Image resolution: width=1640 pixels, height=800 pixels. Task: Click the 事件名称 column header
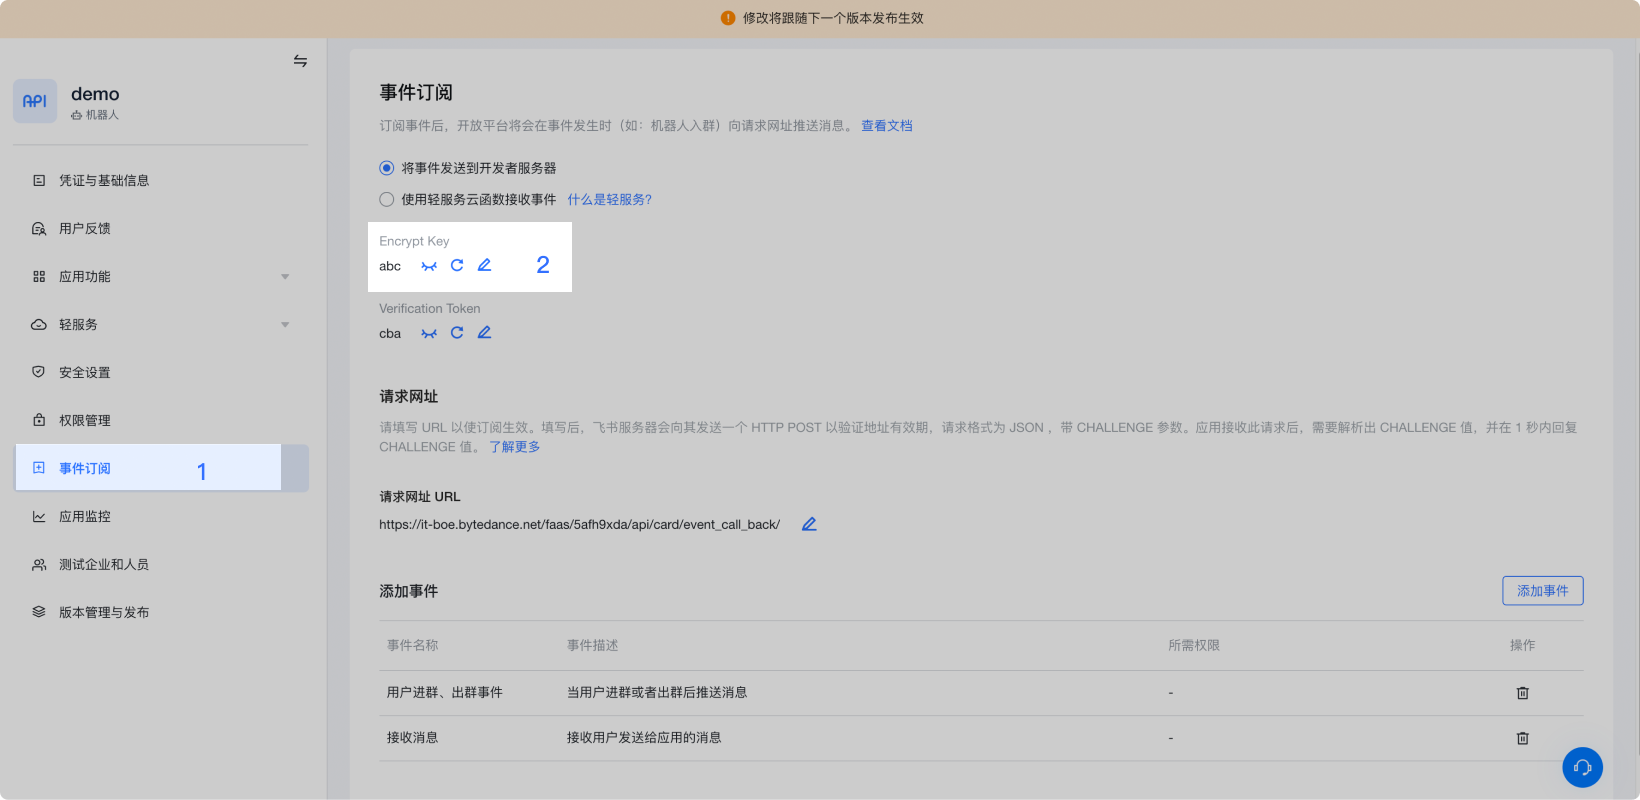(413, 646)
